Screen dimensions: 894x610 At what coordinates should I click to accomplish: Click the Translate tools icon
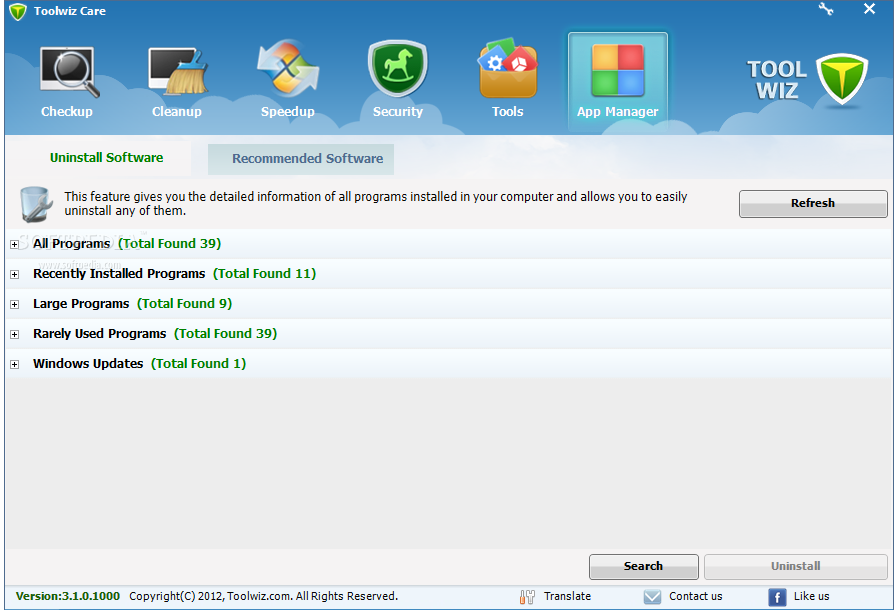527,597
